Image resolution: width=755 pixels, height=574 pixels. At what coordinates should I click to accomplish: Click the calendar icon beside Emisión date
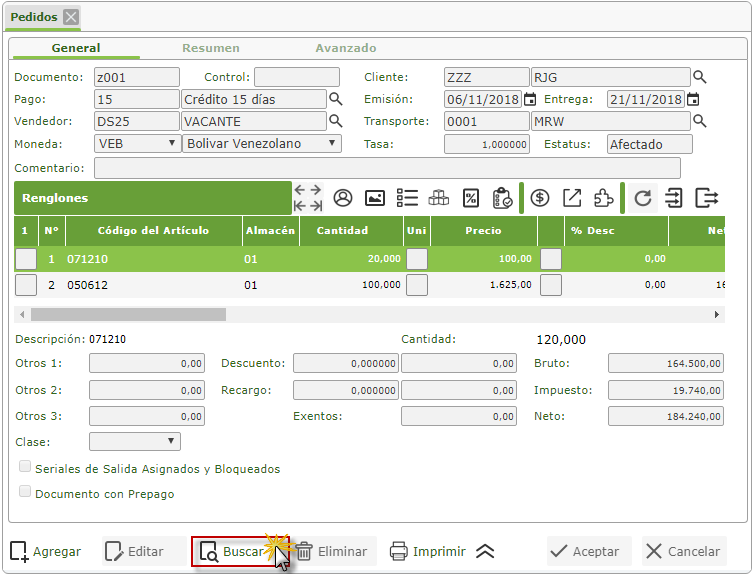pyautogui.click(x=530, y=99)
